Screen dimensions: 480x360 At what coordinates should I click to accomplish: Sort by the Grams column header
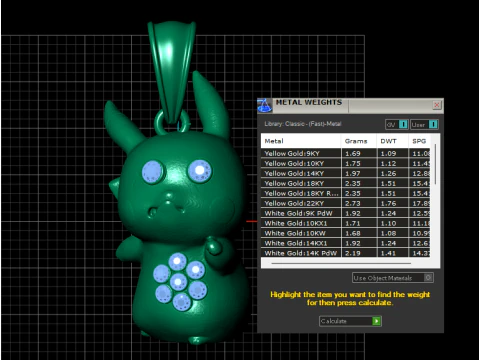tap(359, 141)
